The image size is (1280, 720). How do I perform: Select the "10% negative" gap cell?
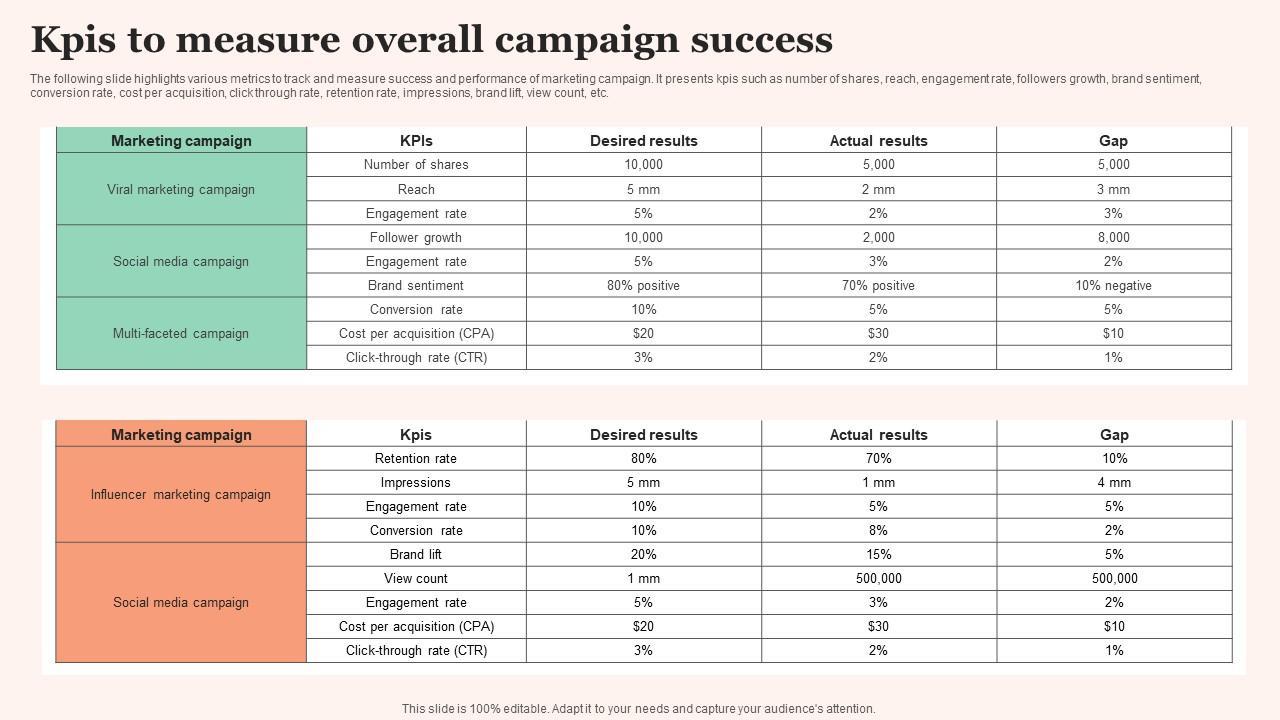coord(1113,285)
